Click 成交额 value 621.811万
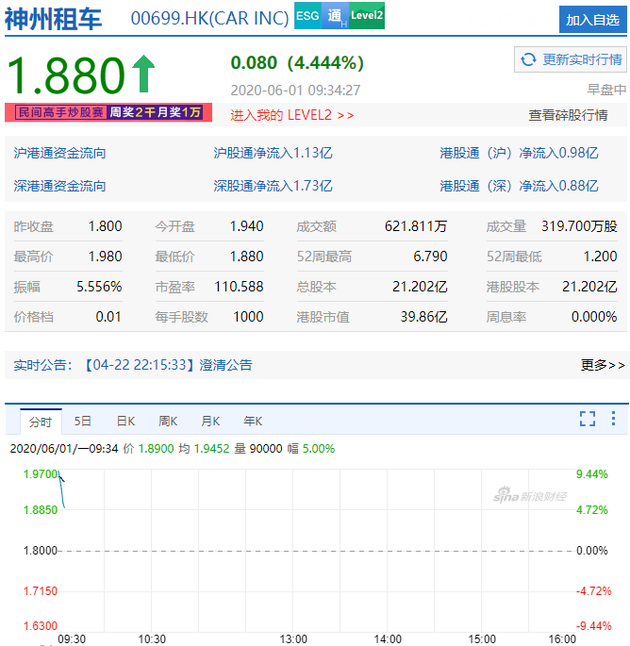 (x=416, y=226)
